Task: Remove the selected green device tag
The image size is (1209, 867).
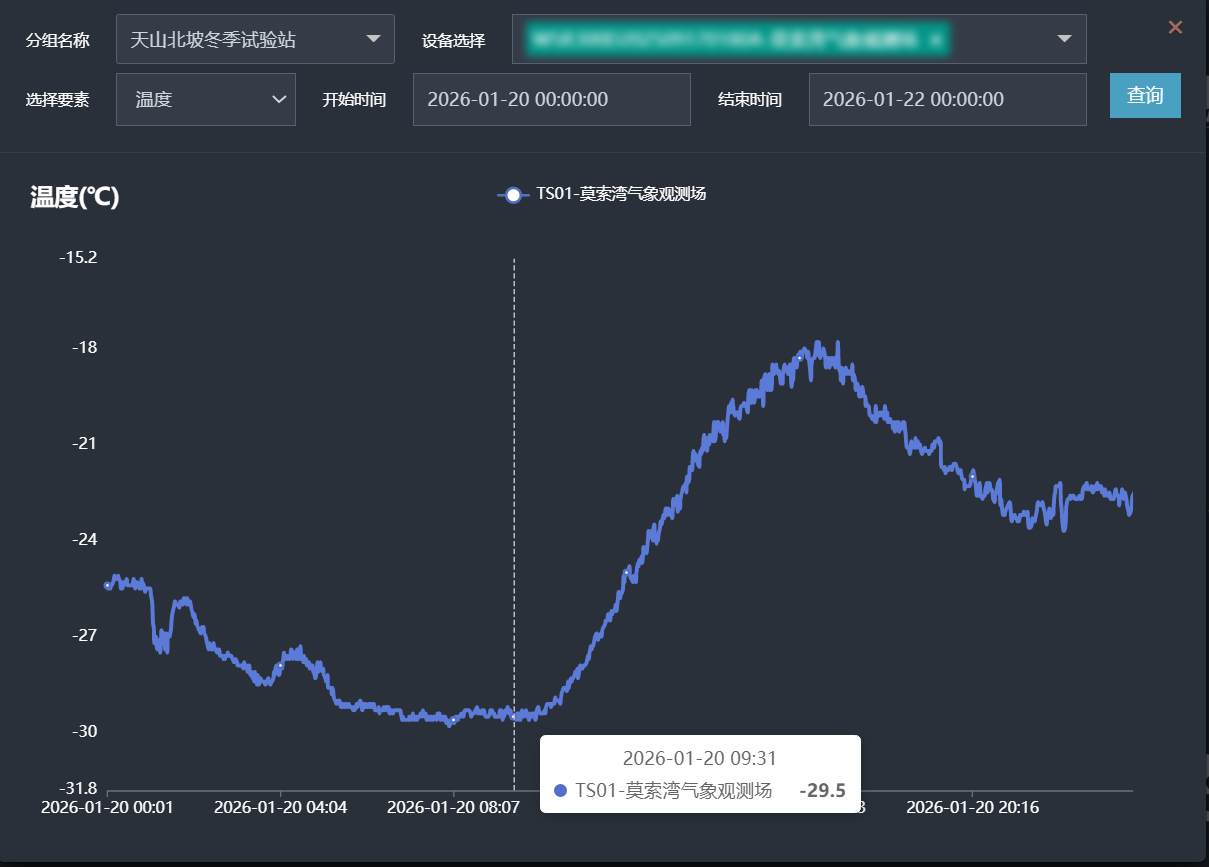Action: pyautogui.click(x=934, y=40)
